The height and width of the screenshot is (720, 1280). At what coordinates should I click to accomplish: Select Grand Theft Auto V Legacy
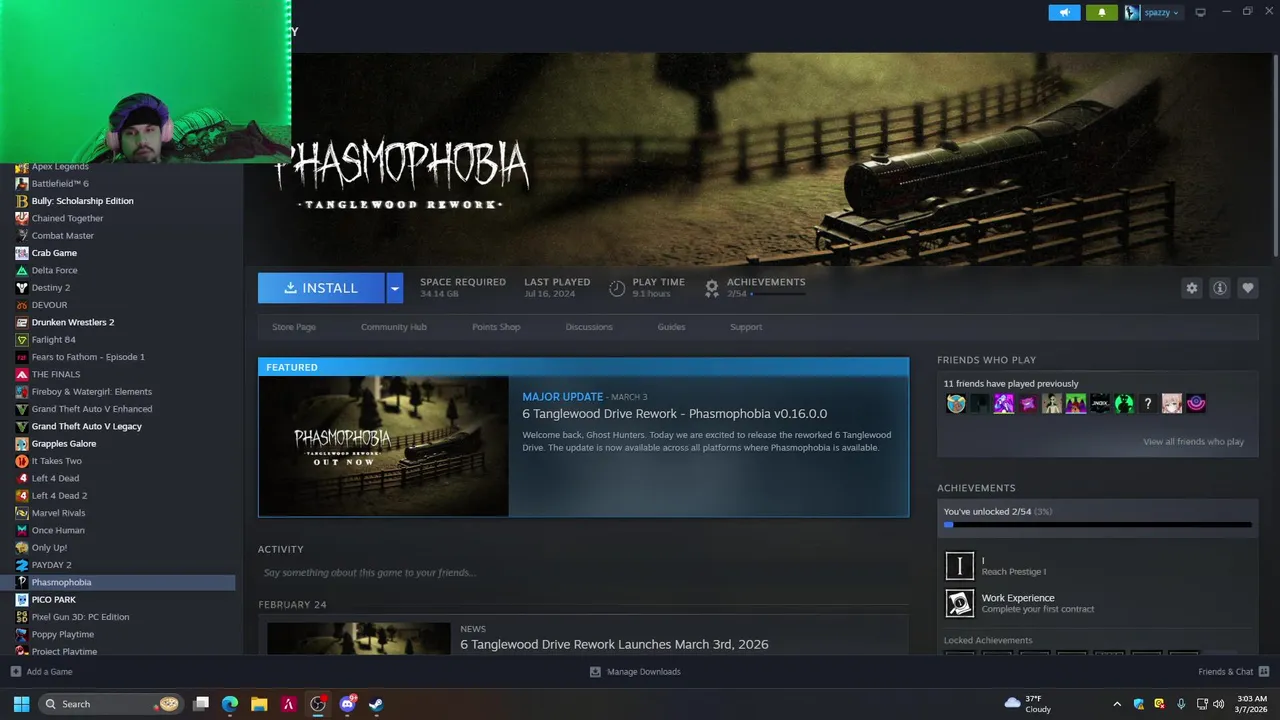[86, 426]
